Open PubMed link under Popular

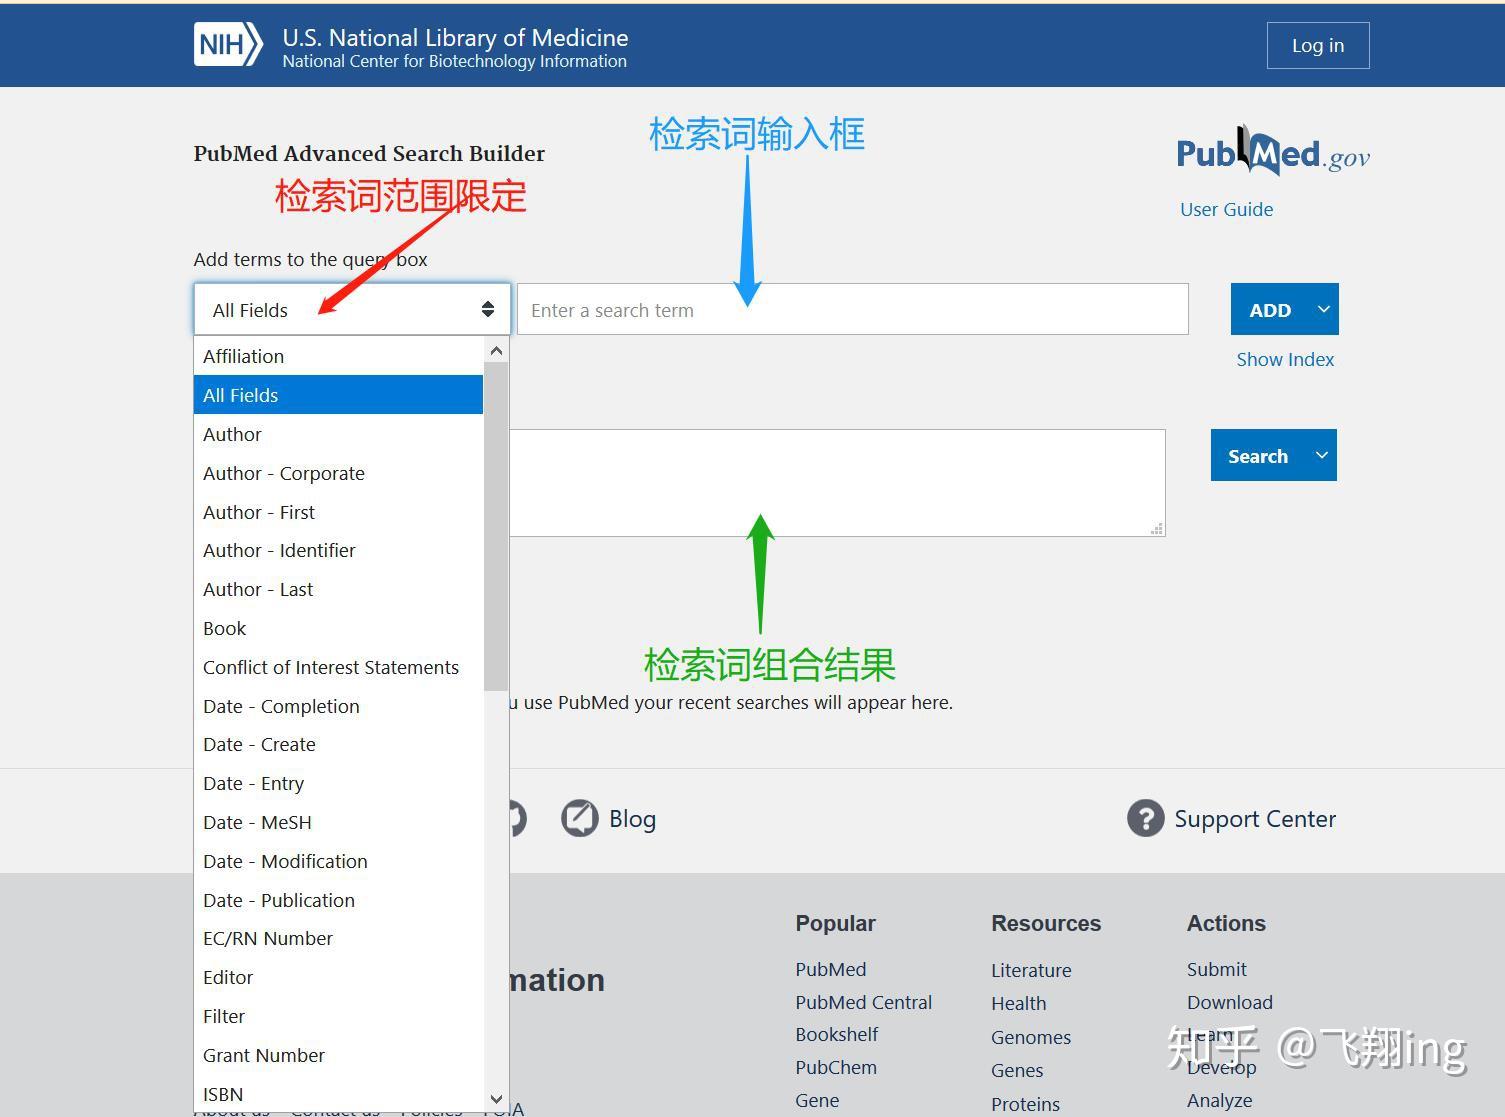[x=831, y=969]
